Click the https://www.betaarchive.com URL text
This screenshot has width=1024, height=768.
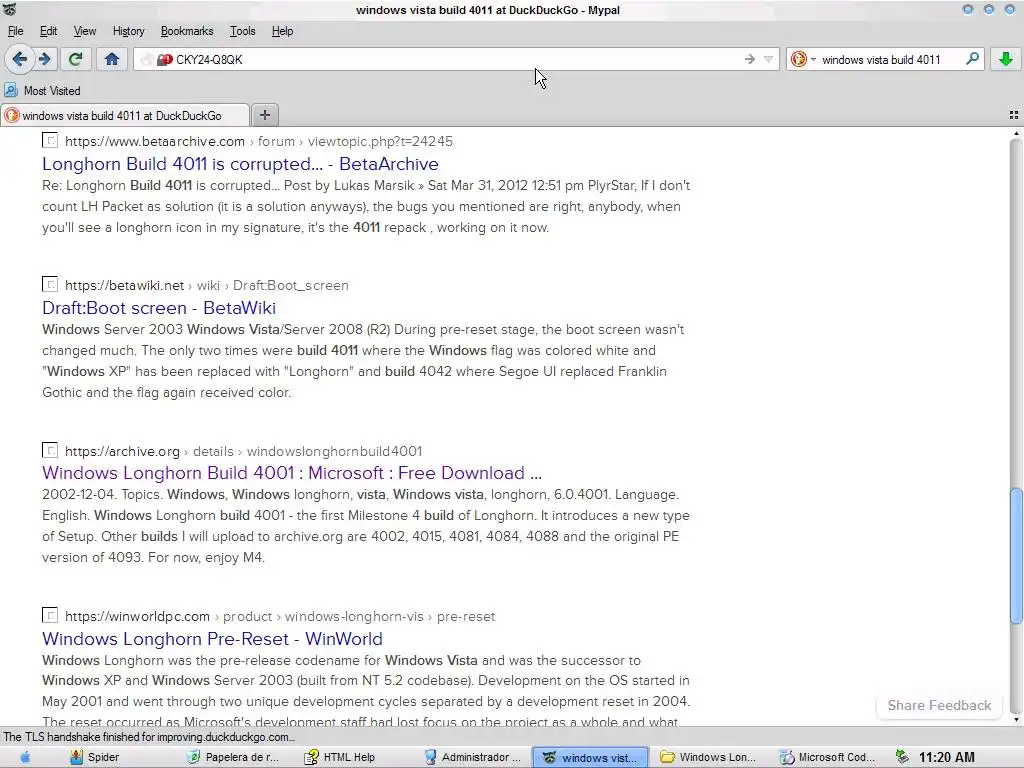pos(155,141)
